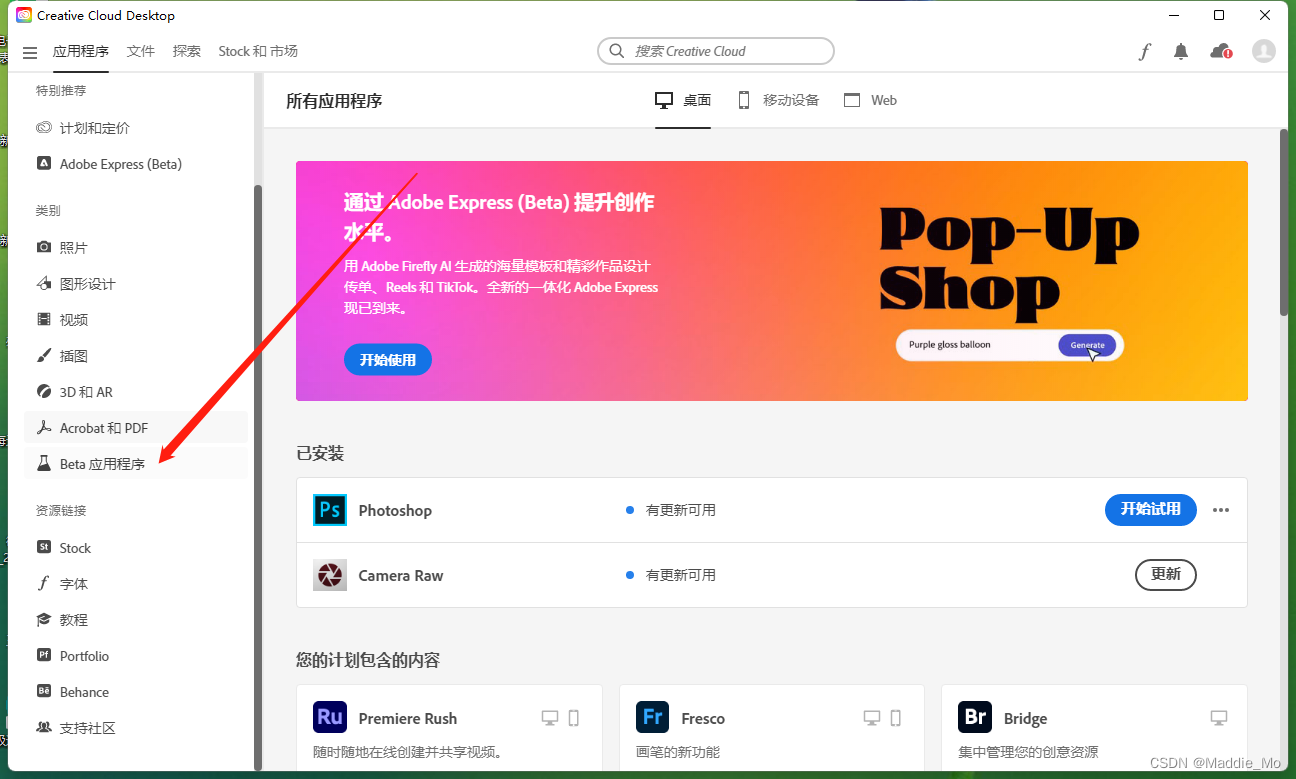Switch to the 桌面 tab

[x=683, y=100]
